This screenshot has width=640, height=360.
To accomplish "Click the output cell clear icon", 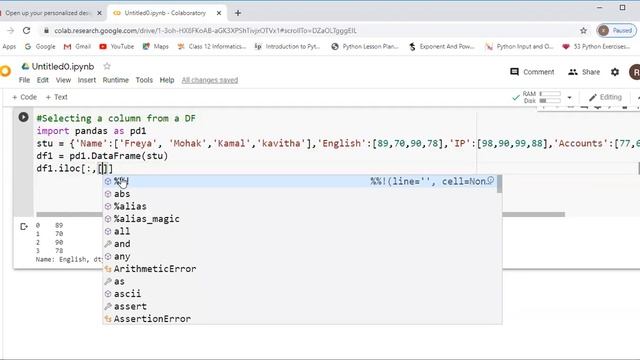I will 24,226.
